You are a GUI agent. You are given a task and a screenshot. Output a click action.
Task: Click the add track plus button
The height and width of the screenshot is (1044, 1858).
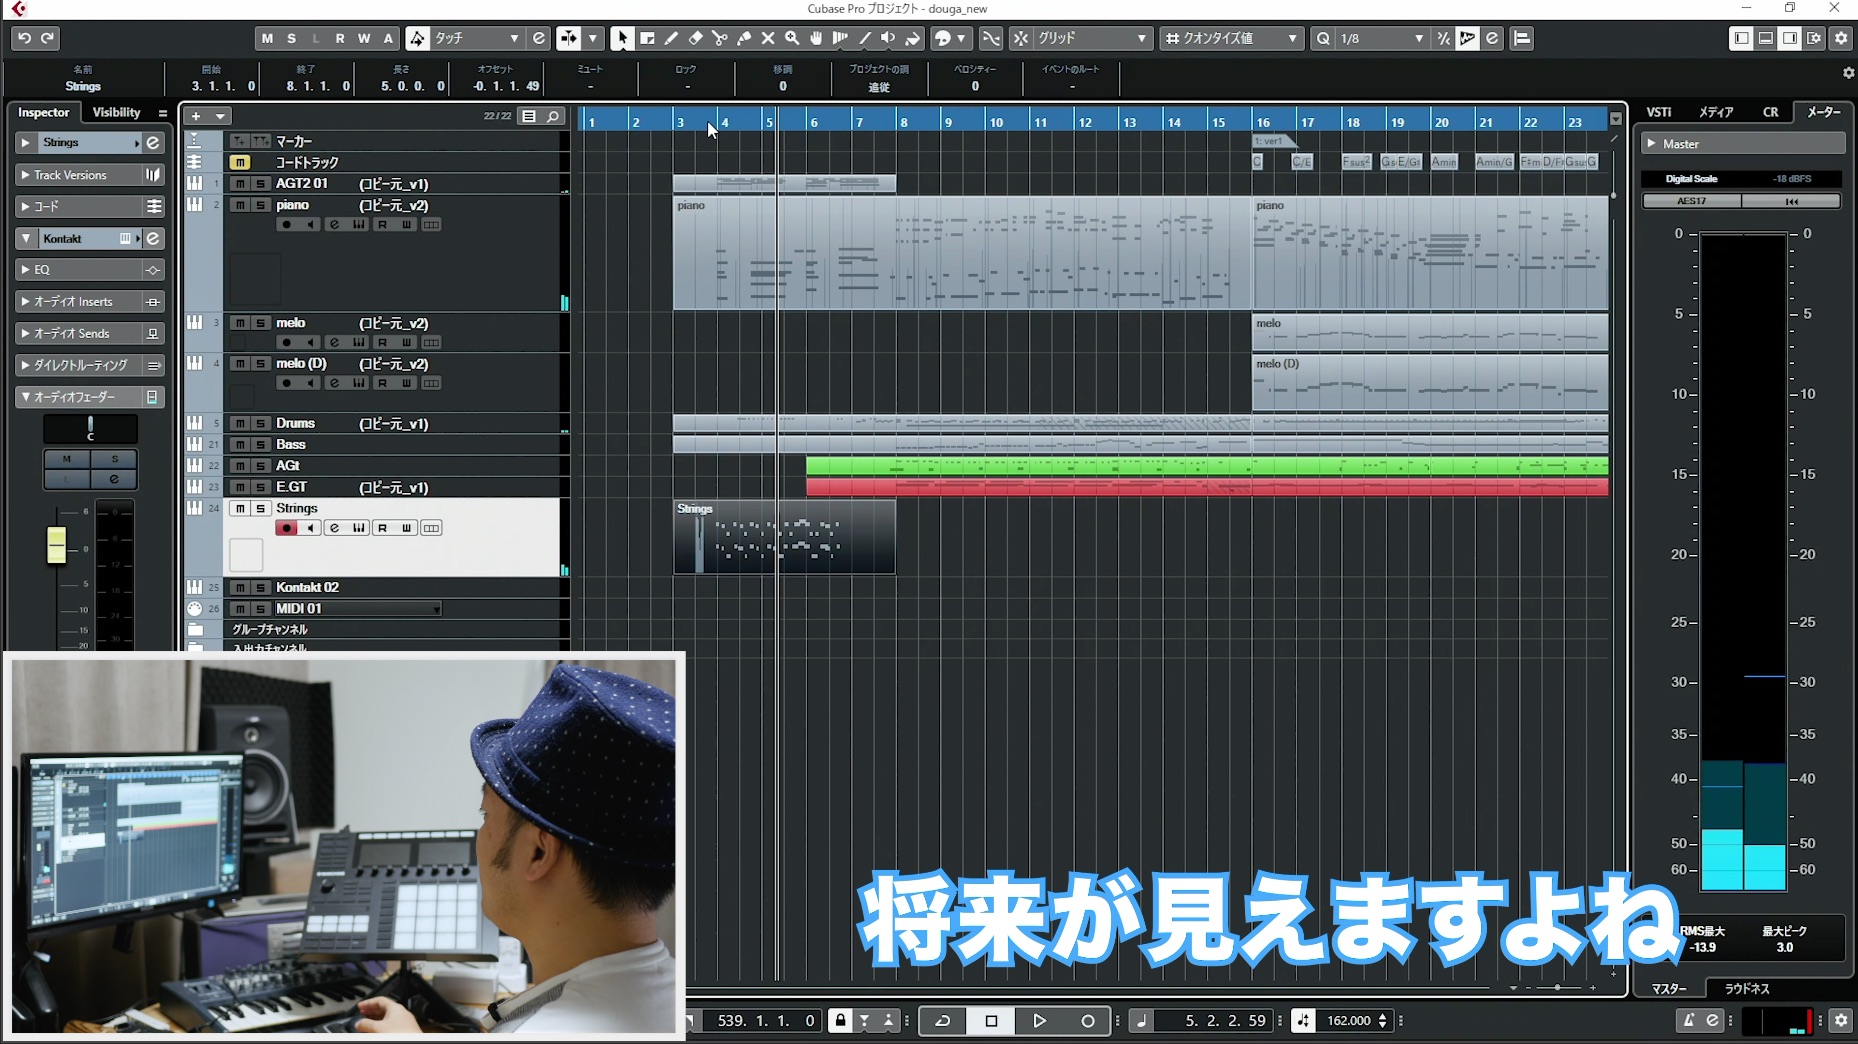pos(196,116)
